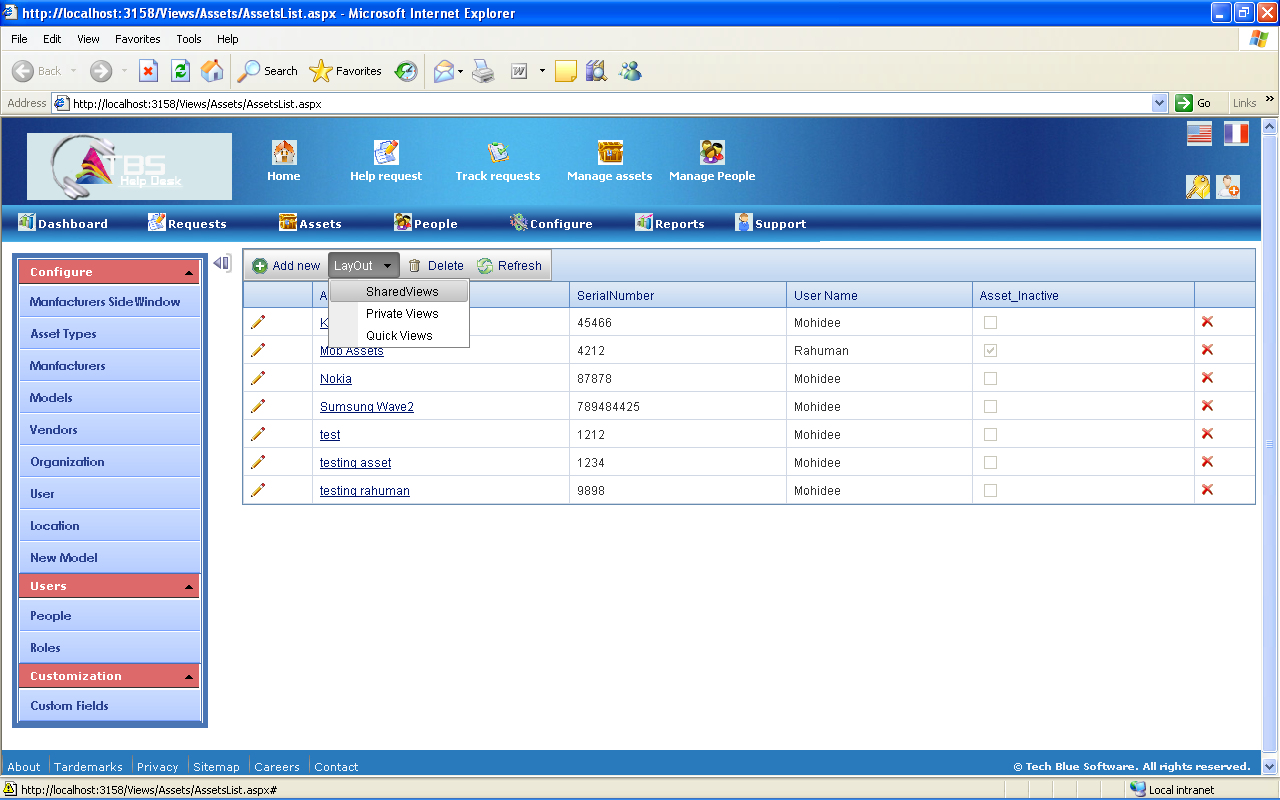Image resolution: width=1280 pixels, height=800 pixels.
Task: Open the Help request icon
Action: [x=386, y=152]
